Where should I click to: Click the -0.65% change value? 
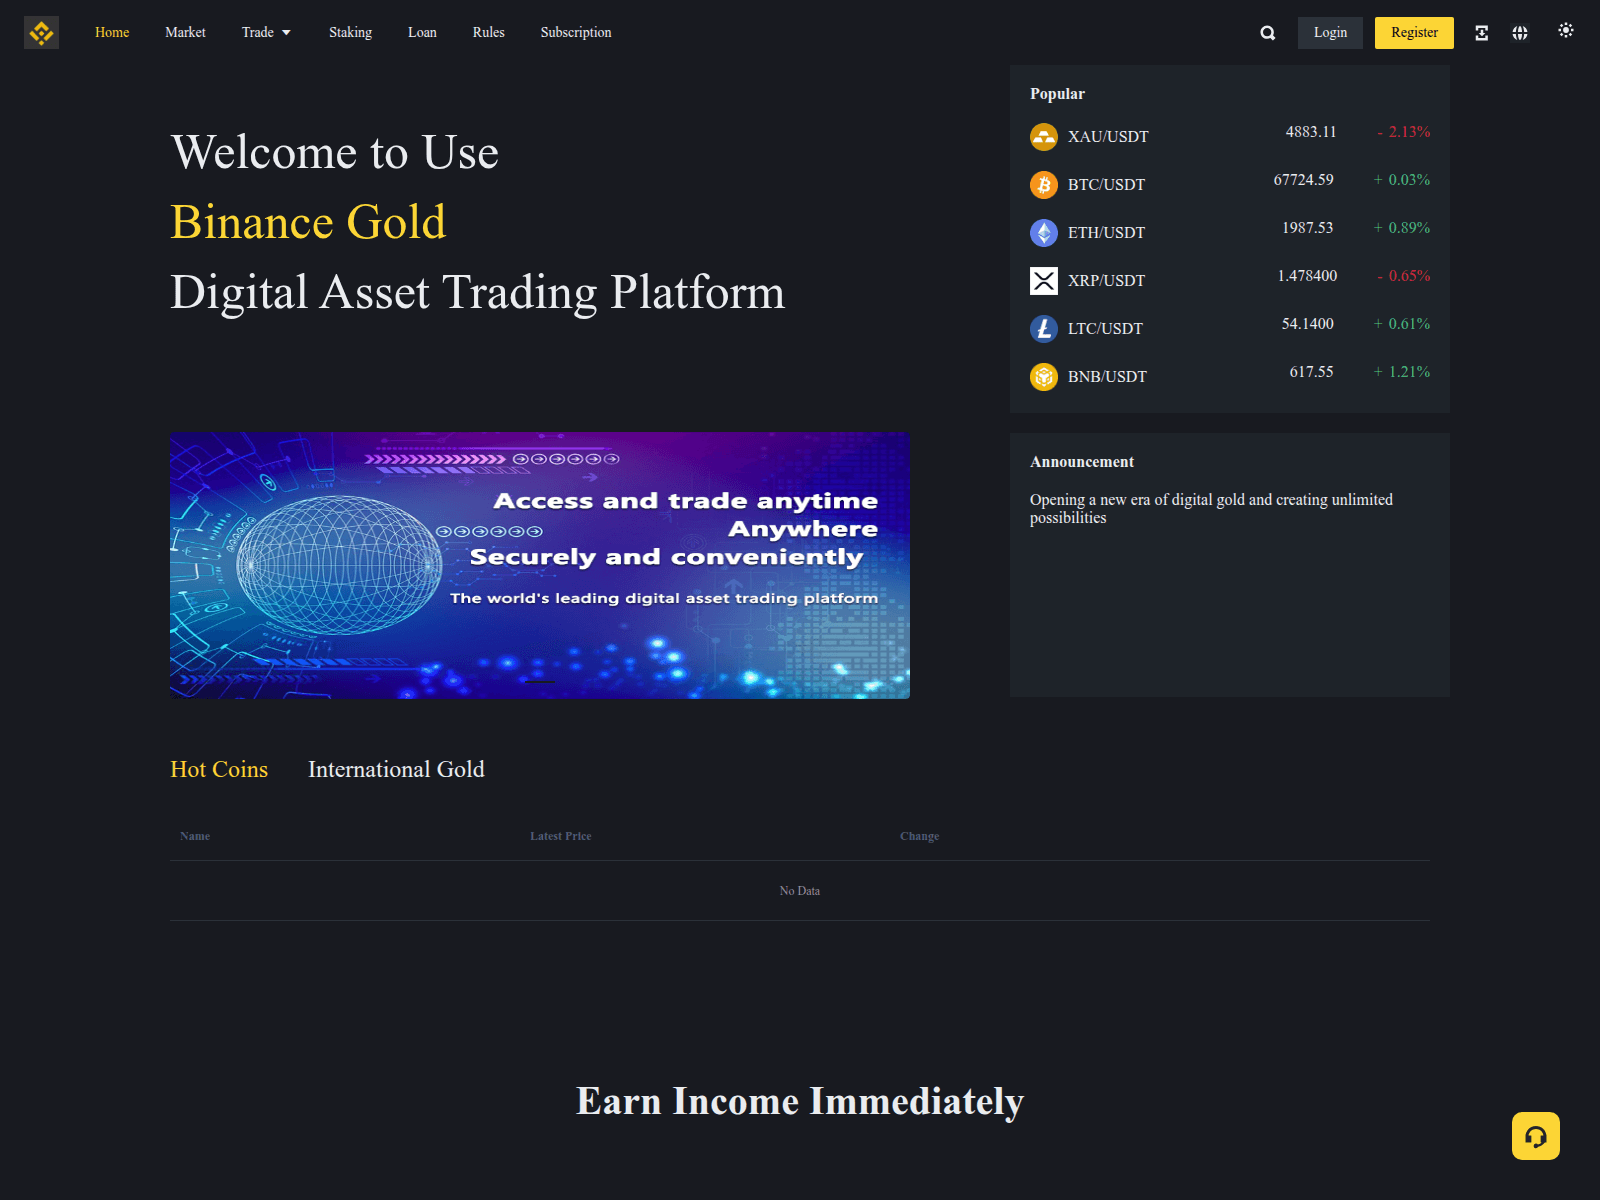(x=1403, y=276)
